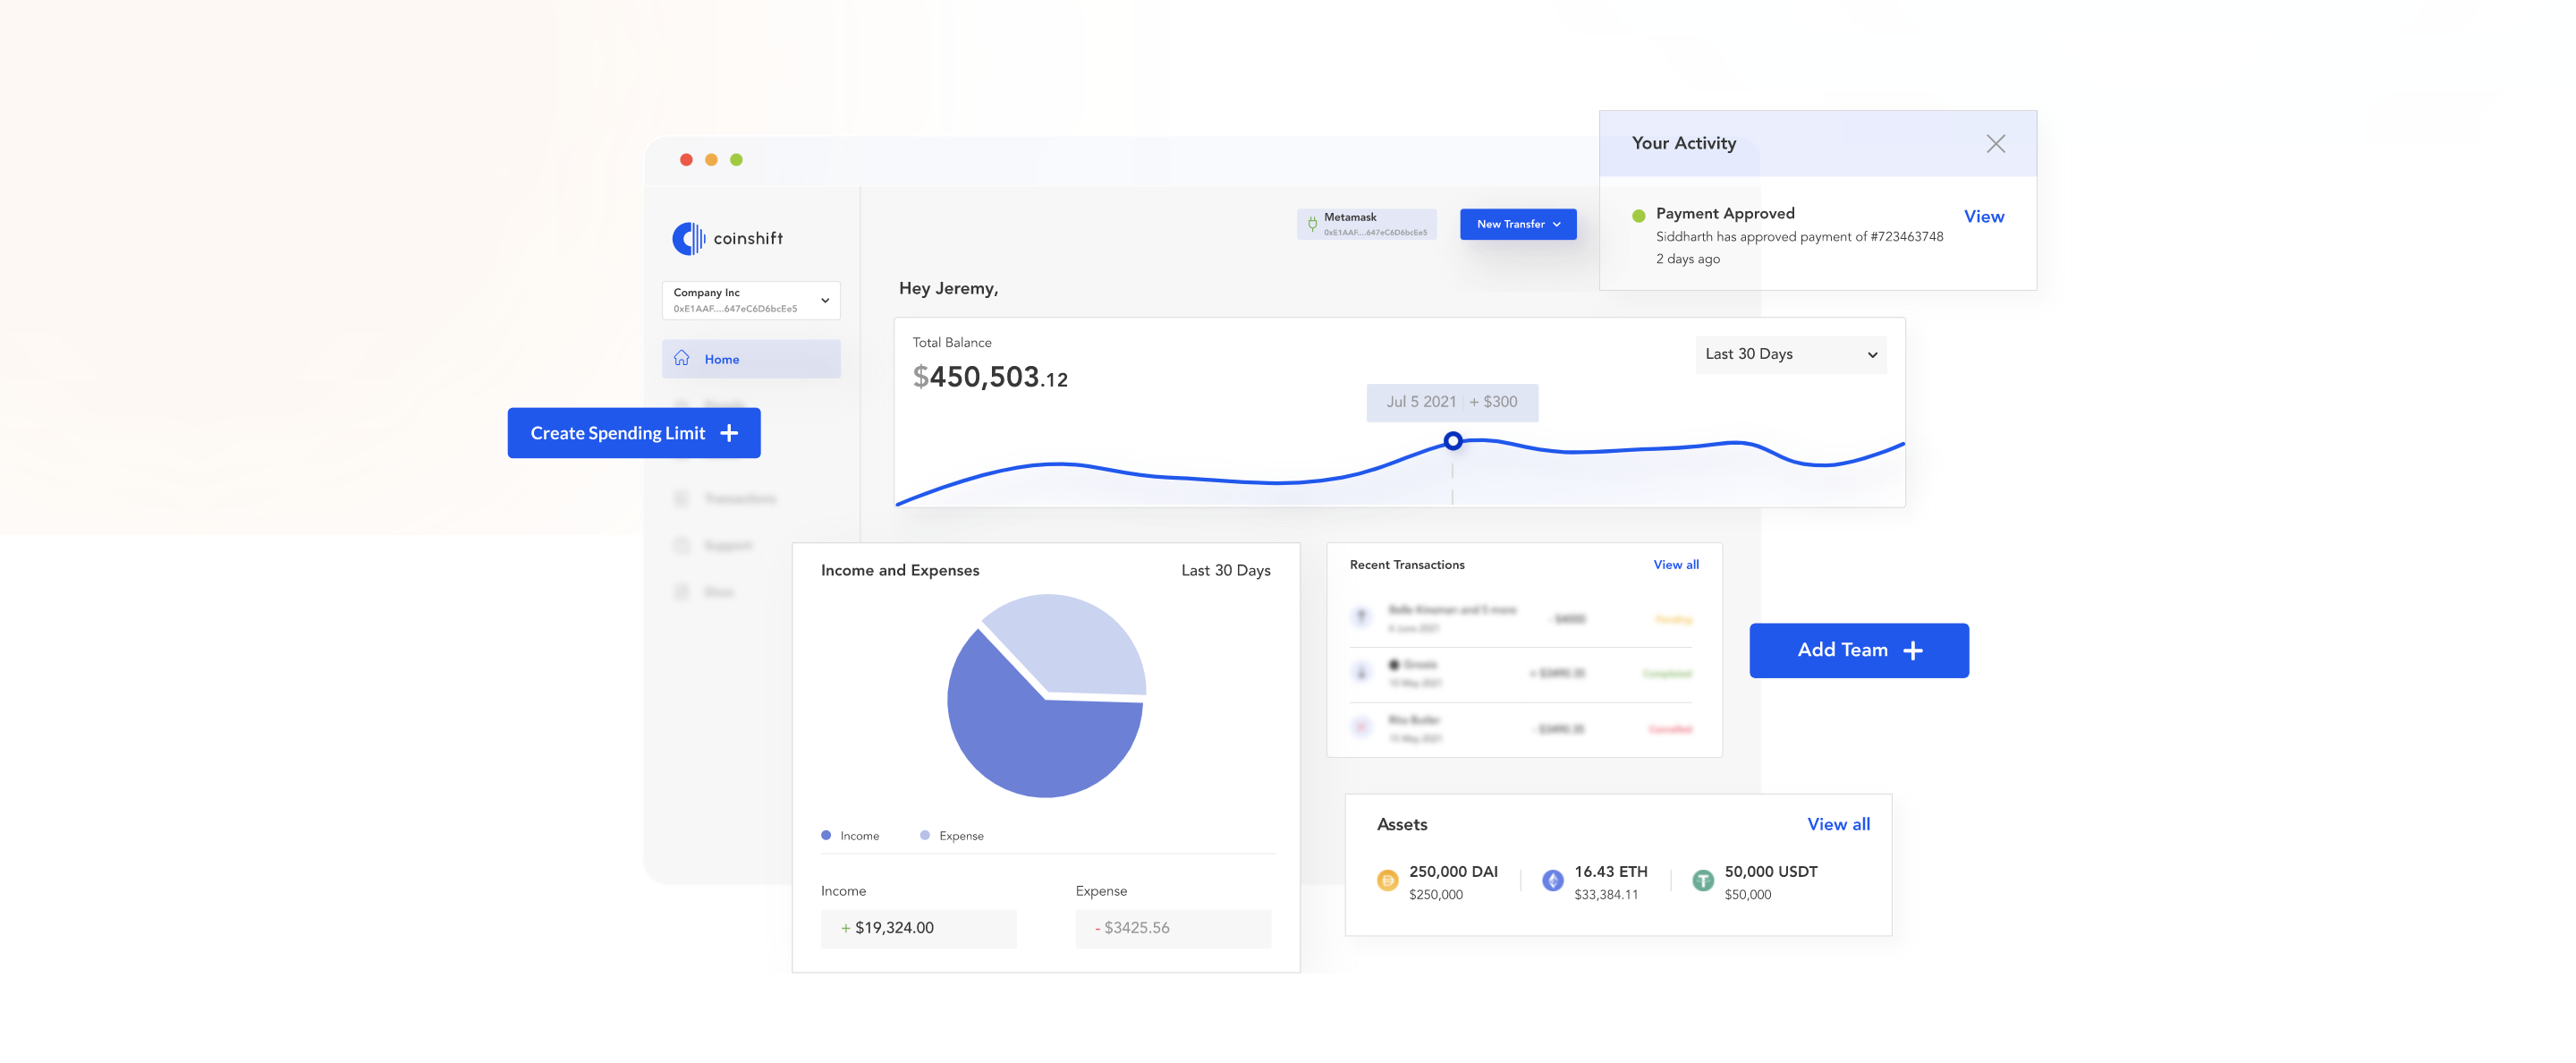The height and width of the screenshot is (1063, 2576).
Task: Close the Your Activity panel
Action: pyautogui.click(x=1995, y=144)
